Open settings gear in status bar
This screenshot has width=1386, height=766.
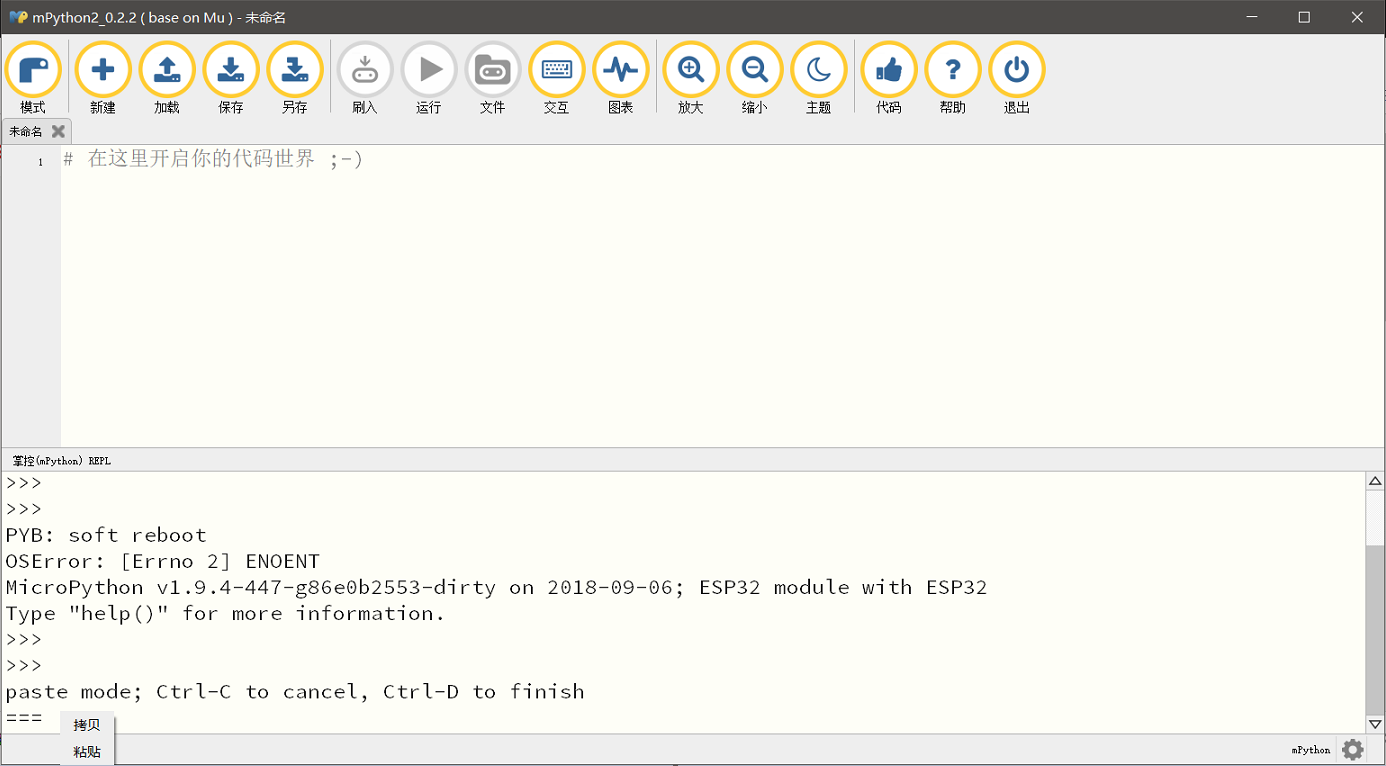click(1353, 749)
